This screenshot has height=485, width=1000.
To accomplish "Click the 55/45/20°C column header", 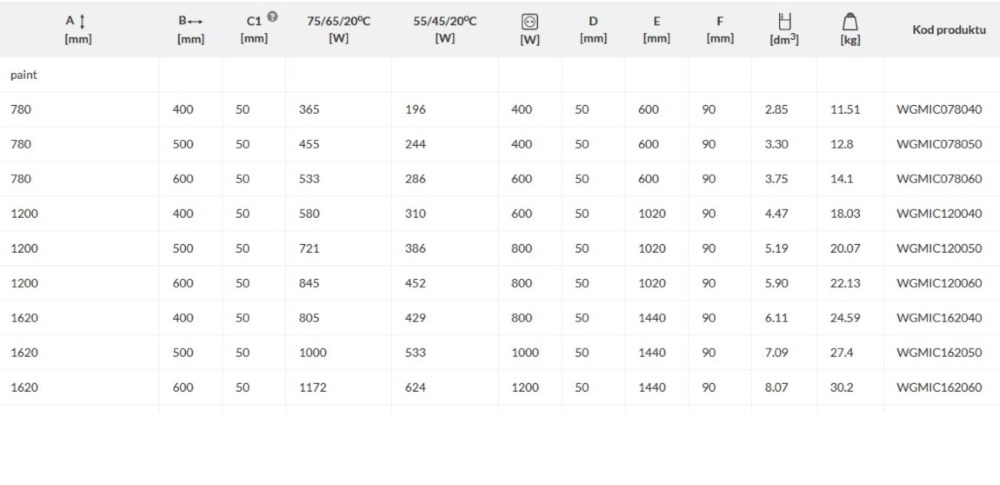I will pos(445,29).
